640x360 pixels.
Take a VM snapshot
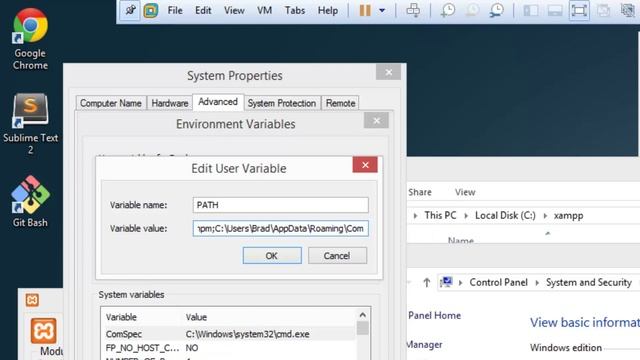[448, 11]
